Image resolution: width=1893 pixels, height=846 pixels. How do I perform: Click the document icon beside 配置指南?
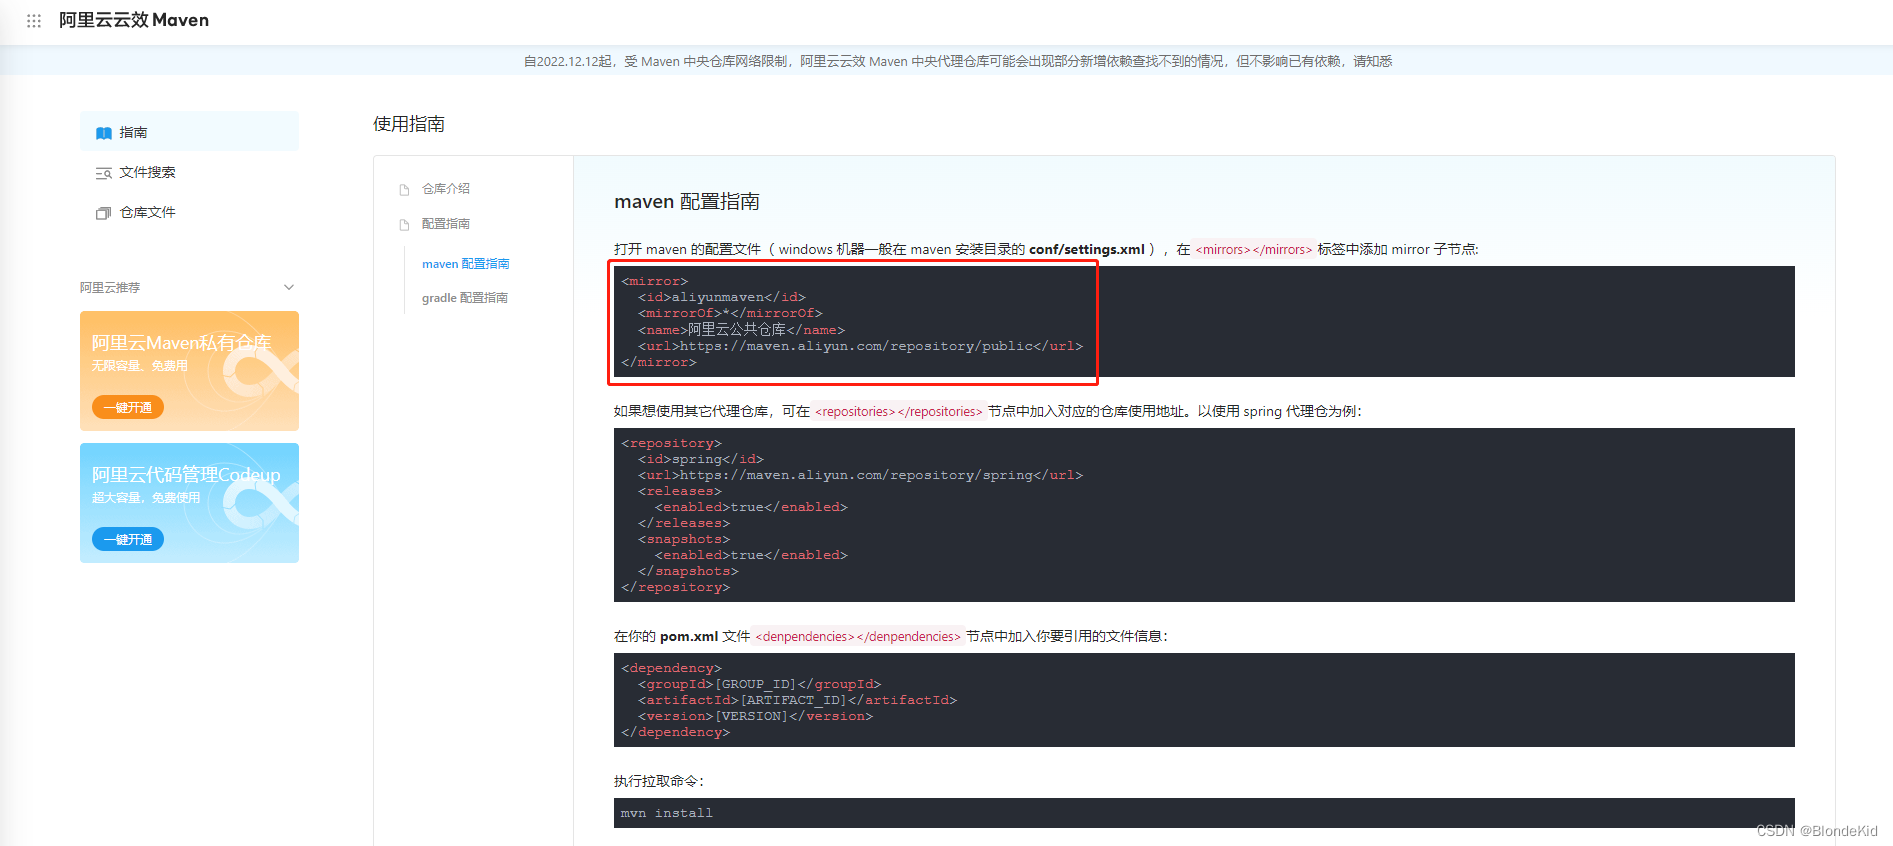pyautogui.click(x=404, y=224)
